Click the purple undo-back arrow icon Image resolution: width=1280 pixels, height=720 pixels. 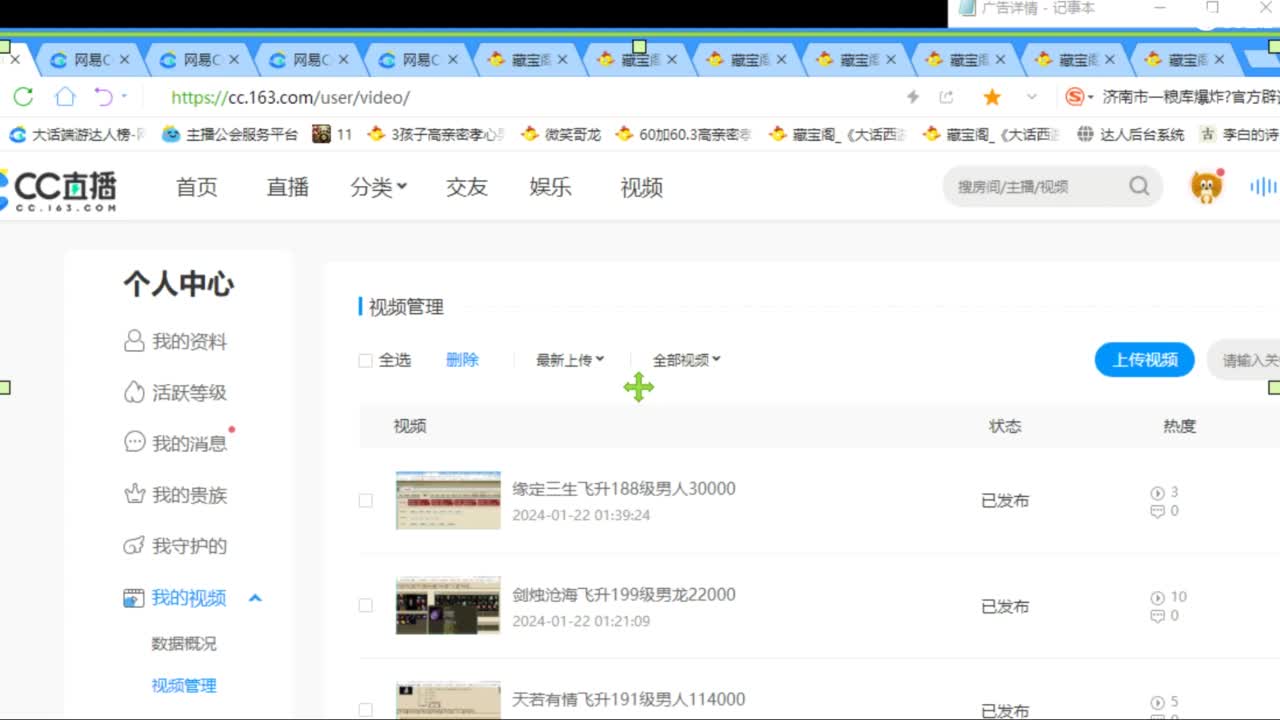[x=103, y=97]
